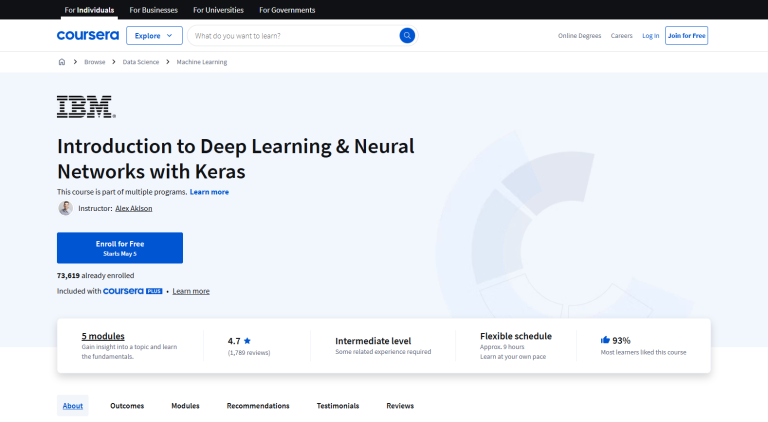Viewport: 768px width, 422px height.
Task: Click Learn more next to Coursera Plus
Action: (191, 291)
